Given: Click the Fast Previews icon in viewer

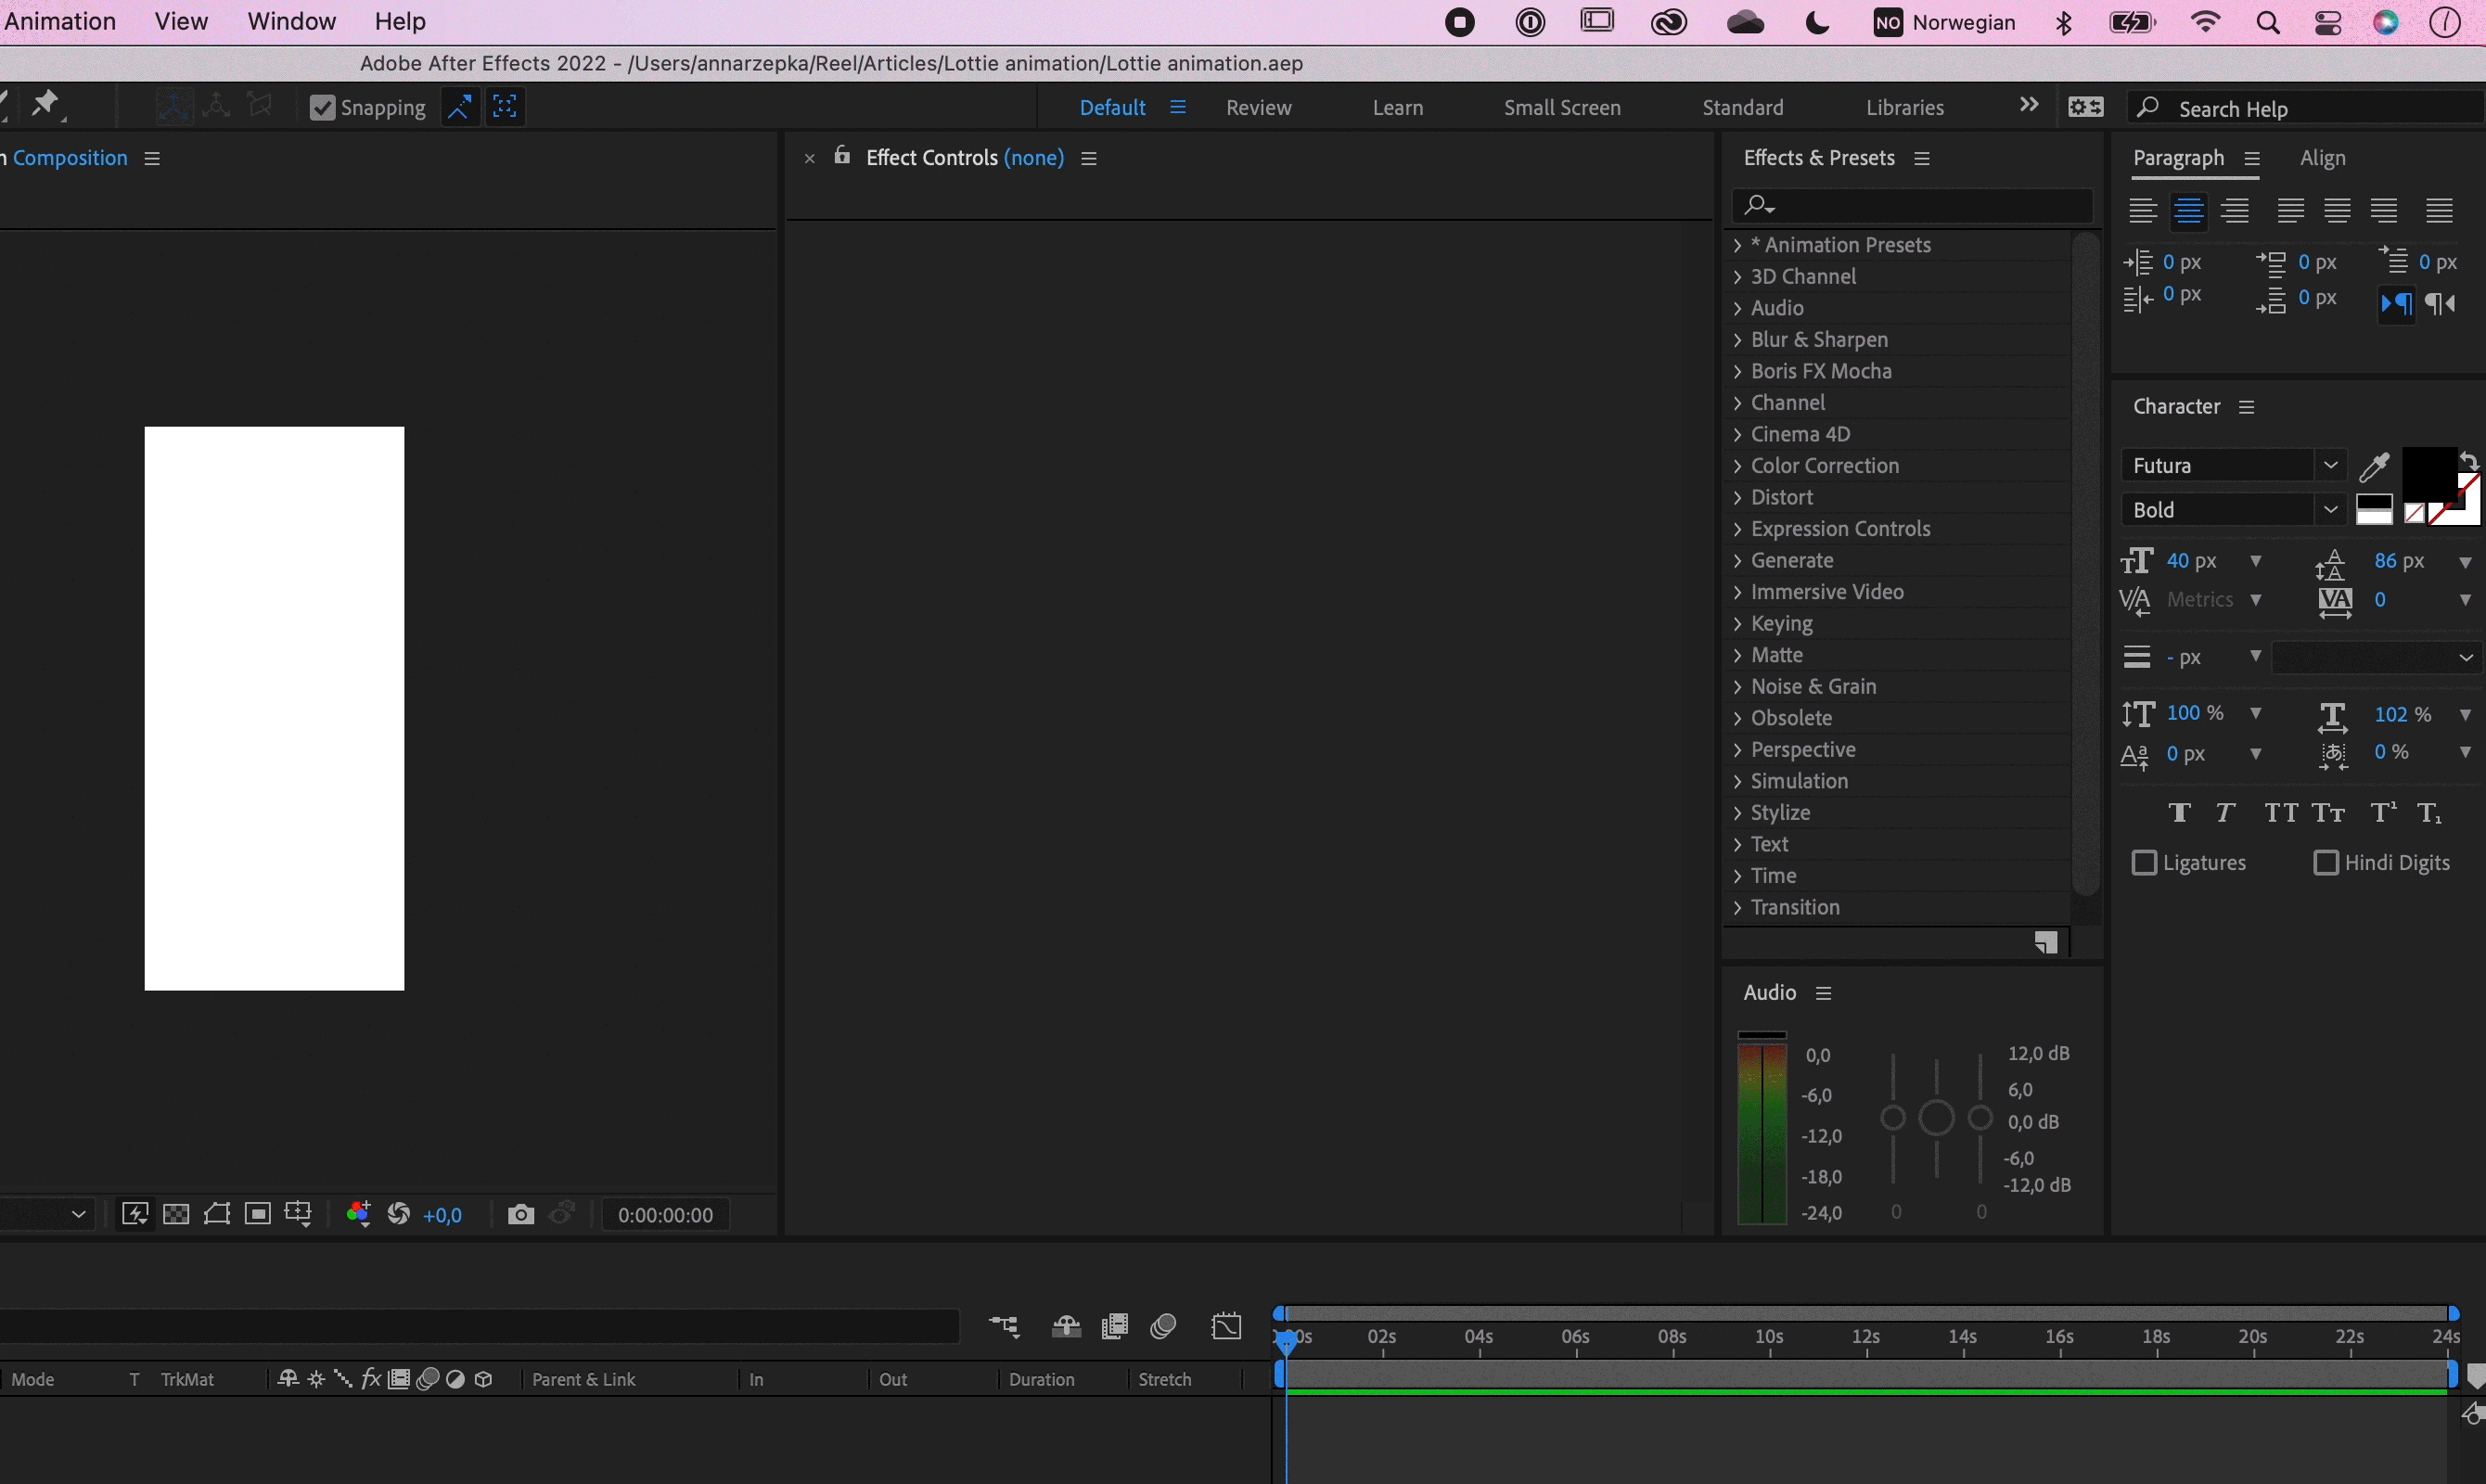Looking at the screenshot, I should pyautogui.click(x=135, y=1214).
